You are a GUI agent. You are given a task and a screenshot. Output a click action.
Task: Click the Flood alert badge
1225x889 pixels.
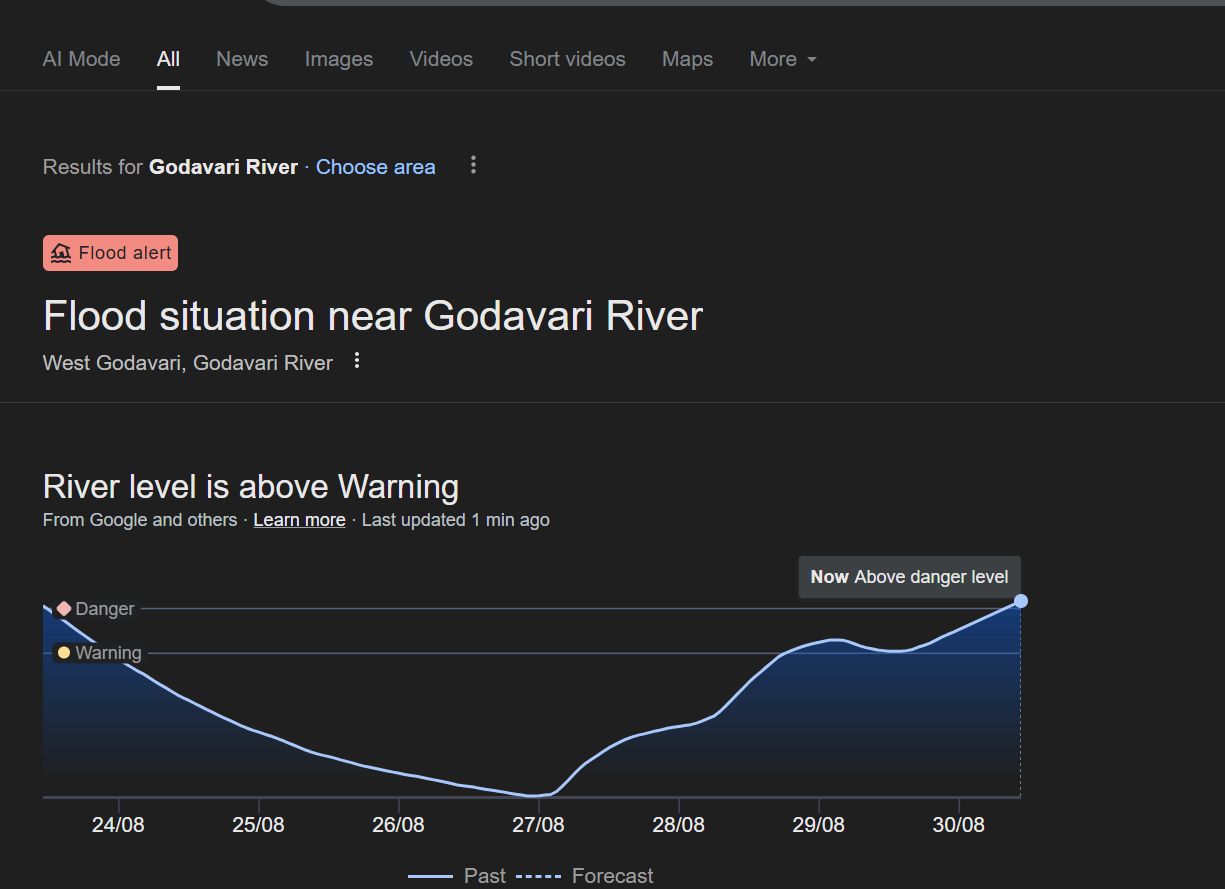click(110, 252)
